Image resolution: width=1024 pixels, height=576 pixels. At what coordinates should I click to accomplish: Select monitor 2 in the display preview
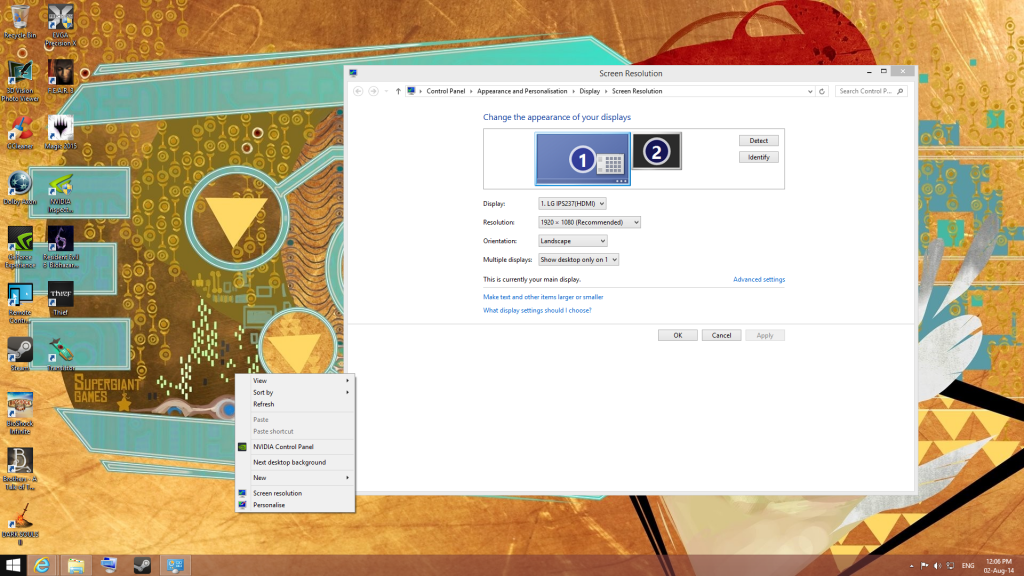pyautogui.click(x=656, y=152)
